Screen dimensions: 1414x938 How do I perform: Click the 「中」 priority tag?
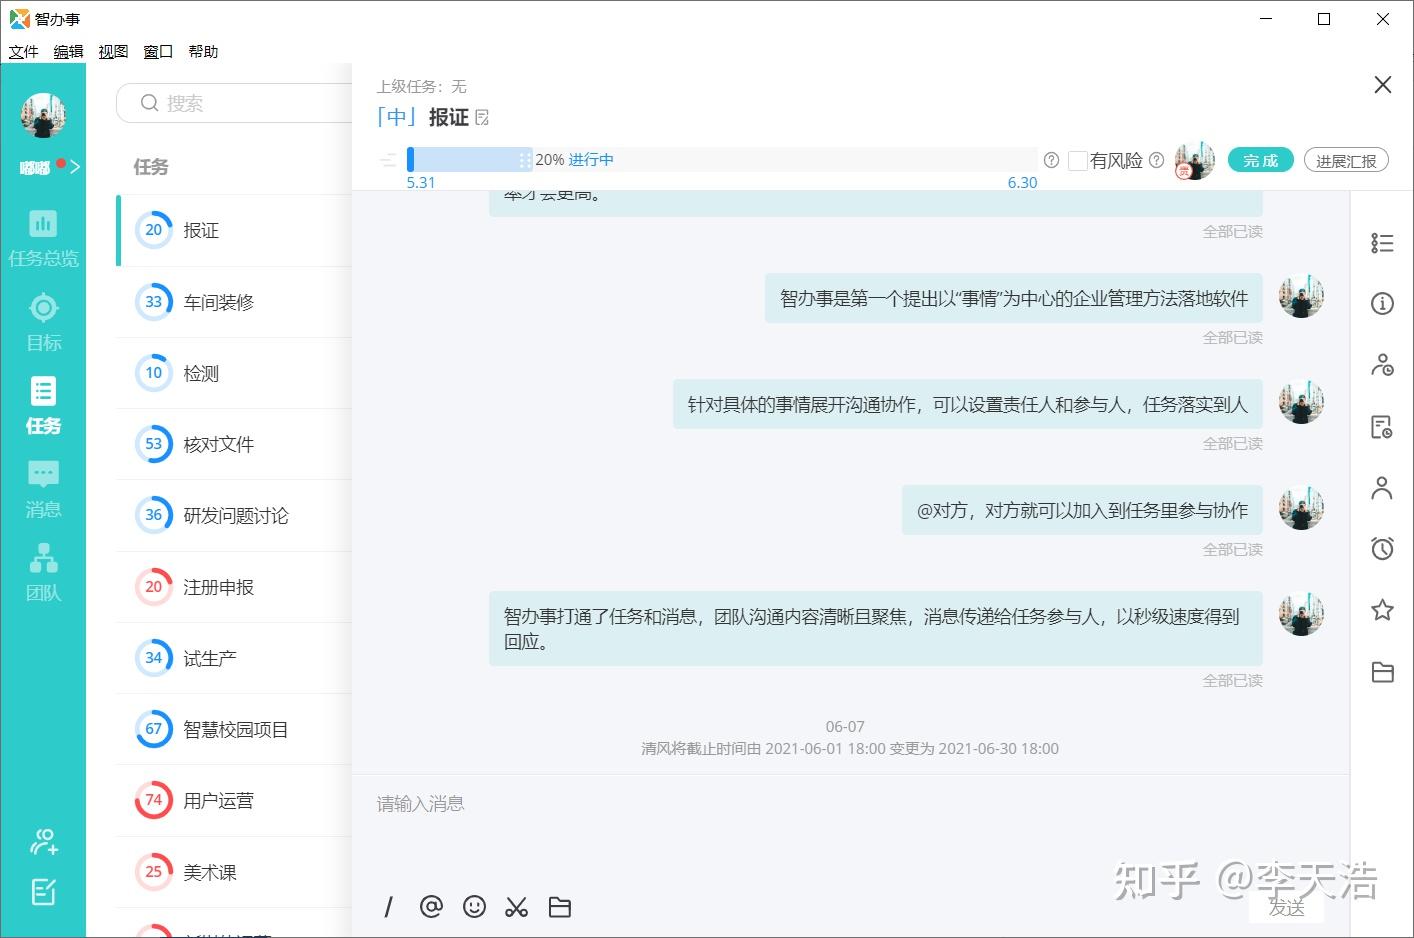pos(397,117)
